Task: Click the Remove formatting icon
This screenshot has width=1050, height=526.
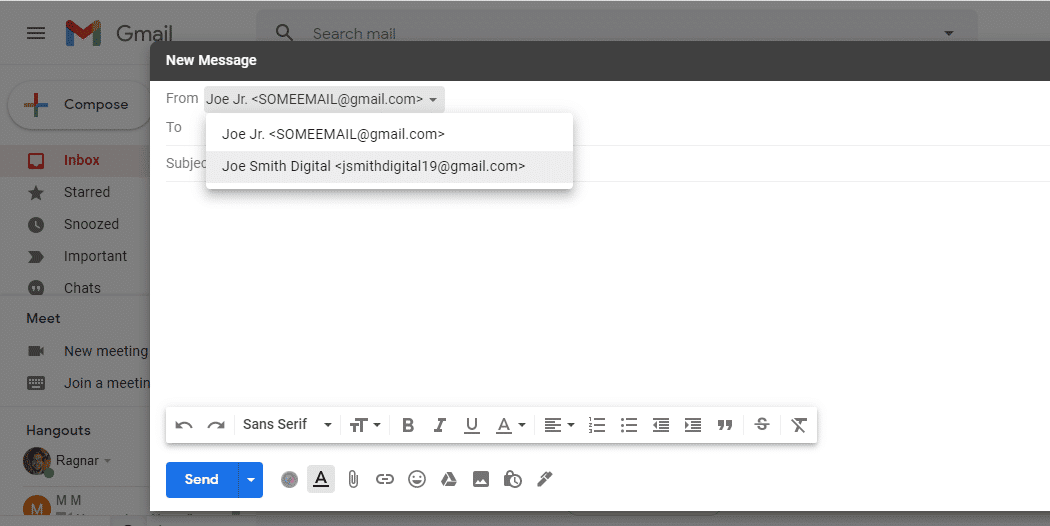Action: click(x=798, y=425)
